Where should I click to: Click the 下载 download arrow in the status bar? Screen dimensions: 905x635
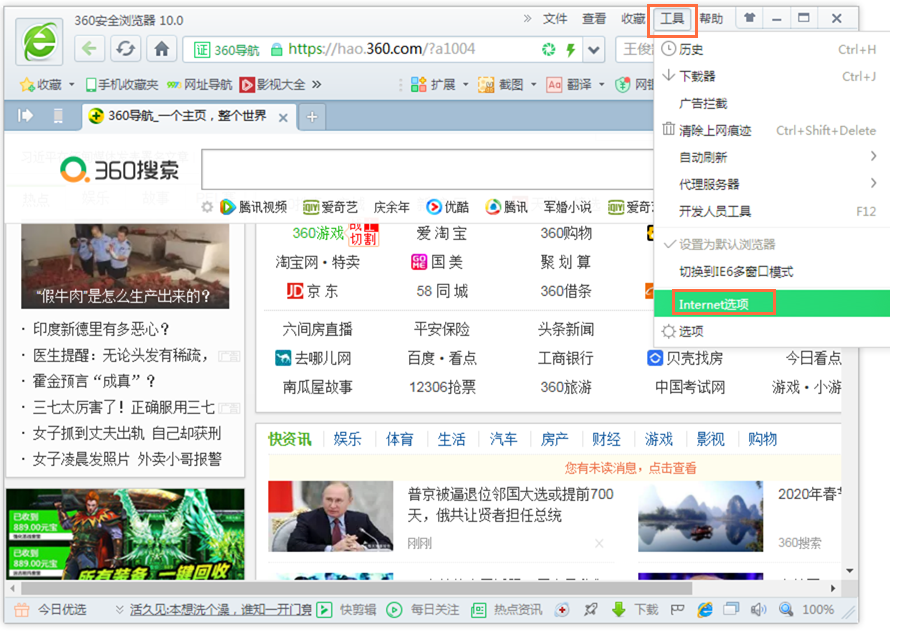pyautogui.click(x=619, y=609)
